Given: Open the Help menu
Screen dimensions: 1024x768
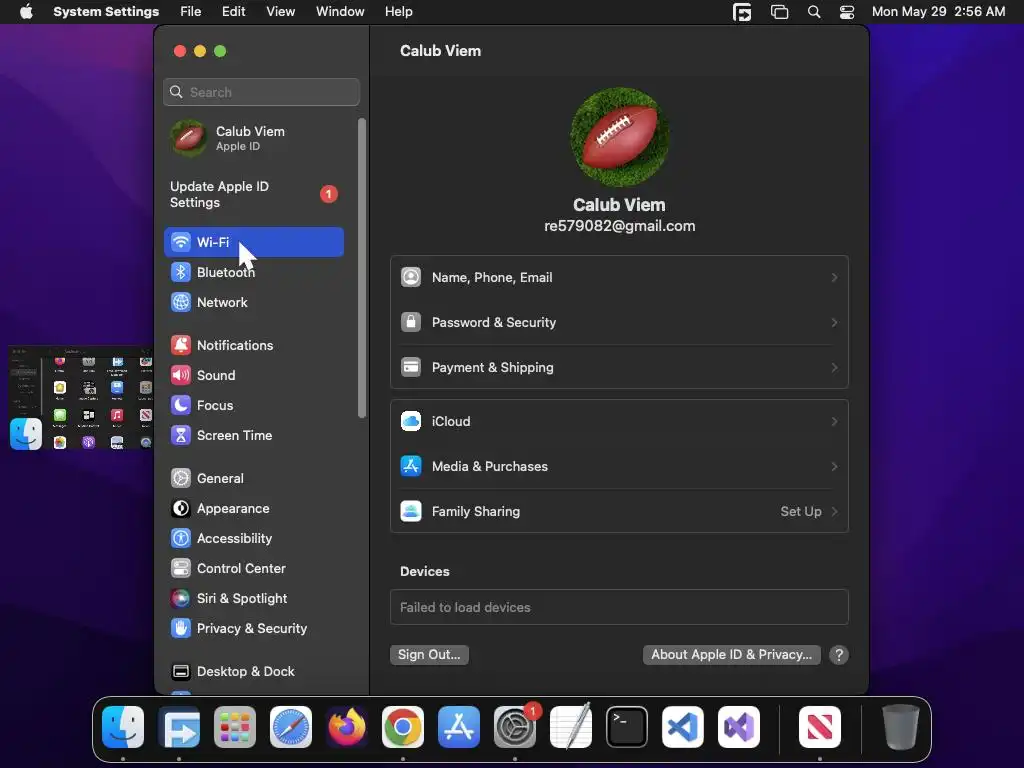Looking at the screenshot, I should [x=398, y=12].
